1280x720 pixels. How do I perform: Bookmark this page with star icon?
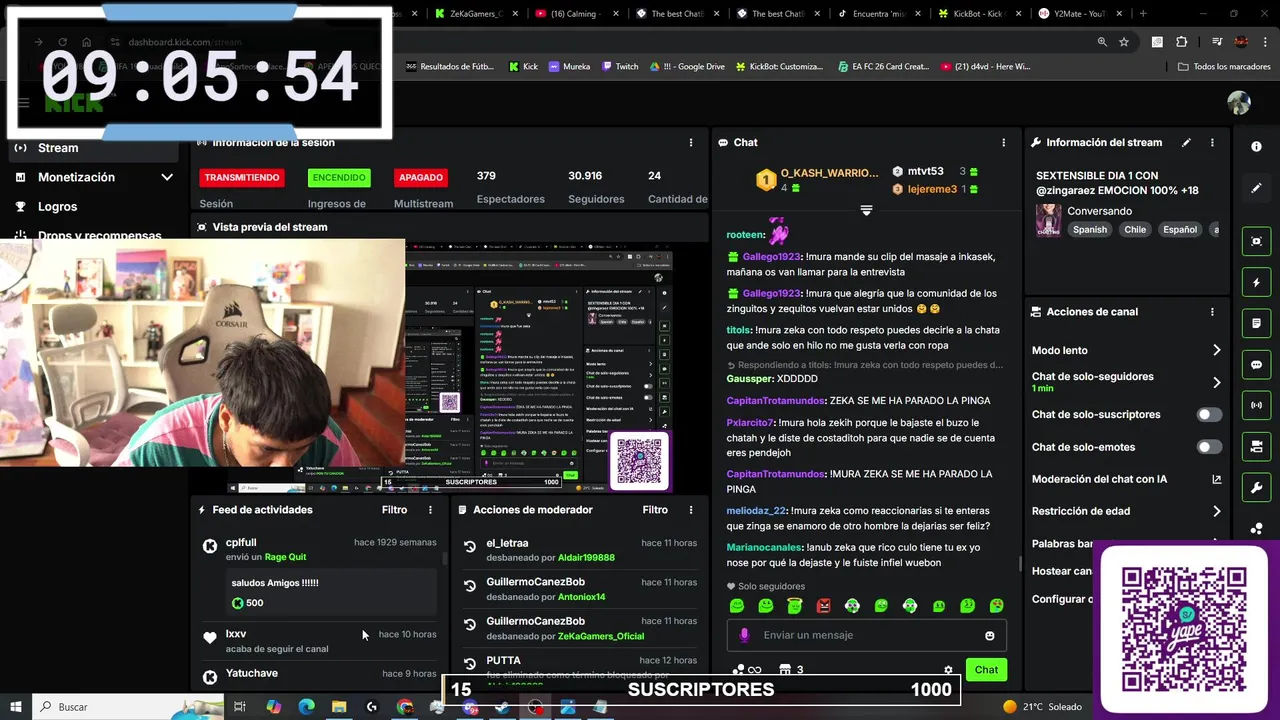point(1124,42)
